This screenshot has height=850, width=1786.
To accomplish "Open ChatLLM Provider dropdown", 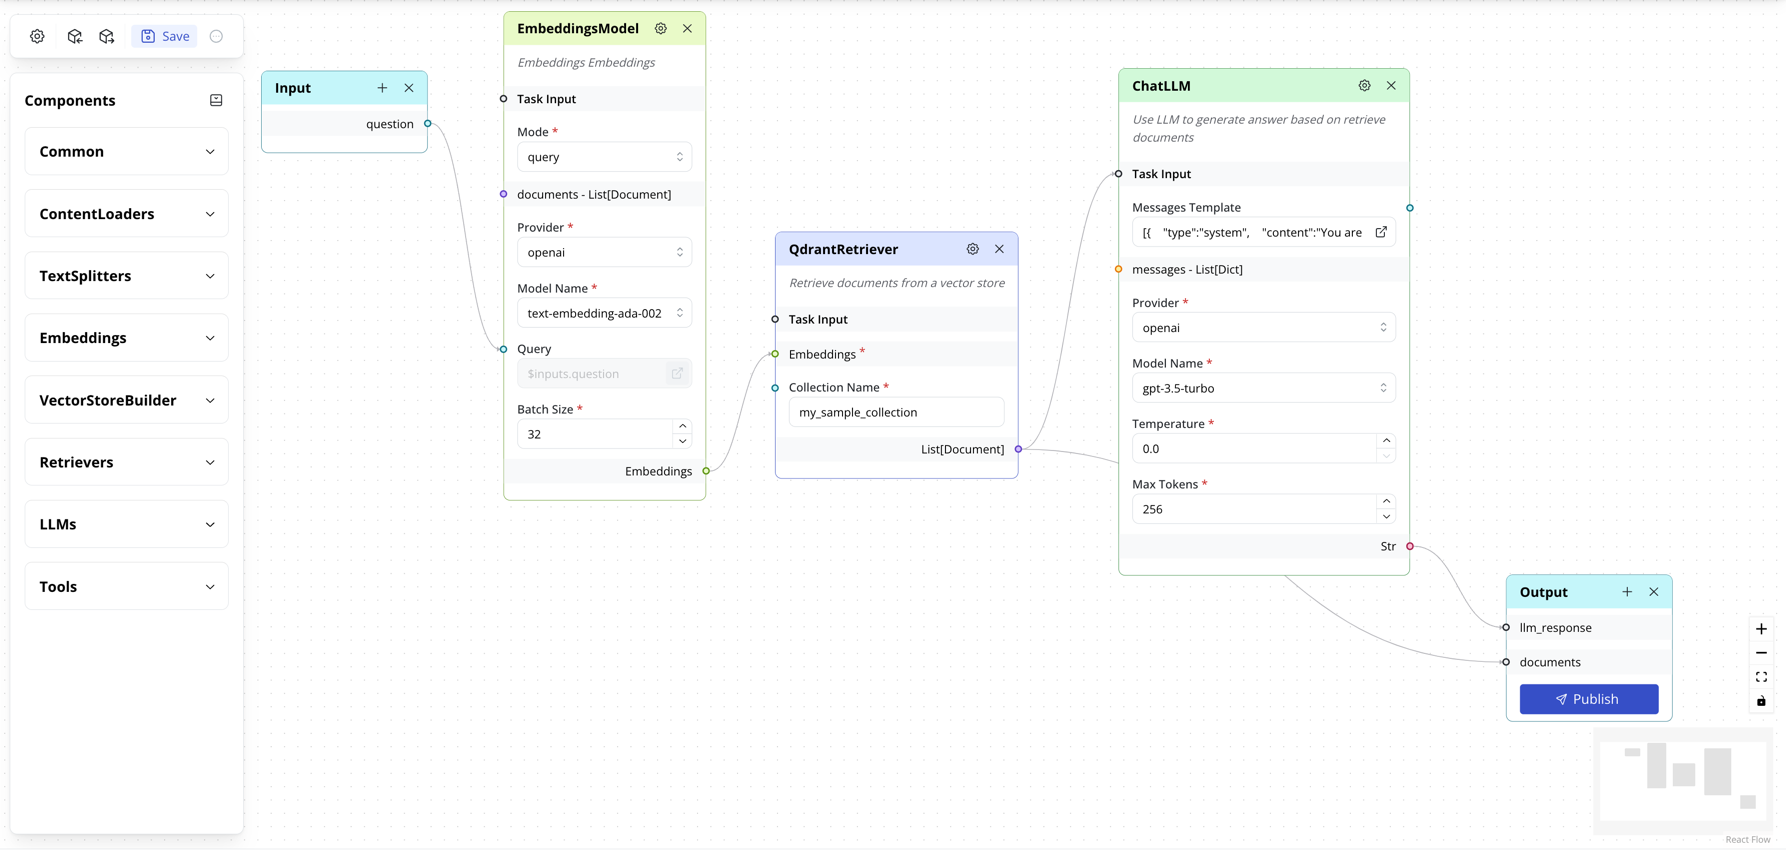I will (1263, 328).
